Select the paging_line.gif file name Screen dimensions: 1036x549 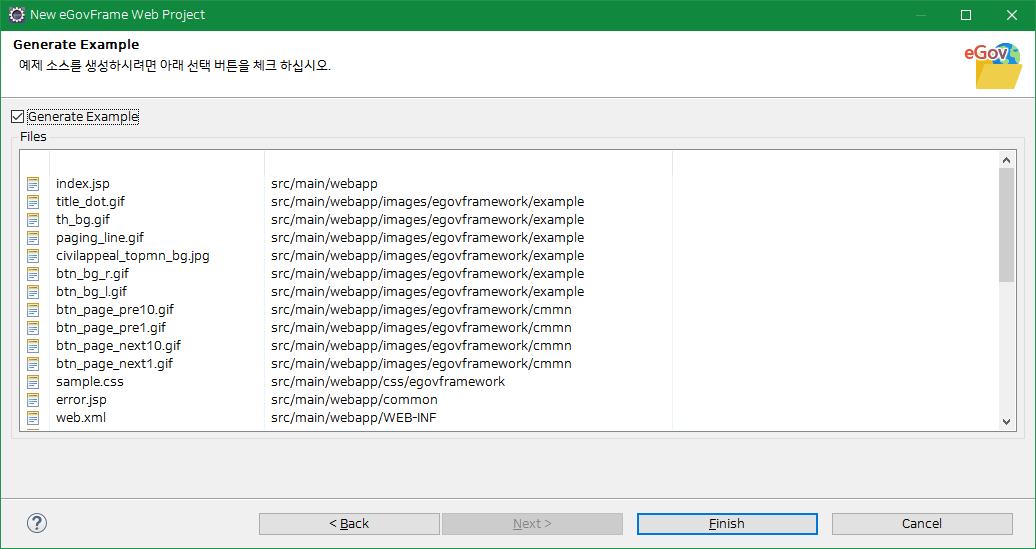click(100, 237)
